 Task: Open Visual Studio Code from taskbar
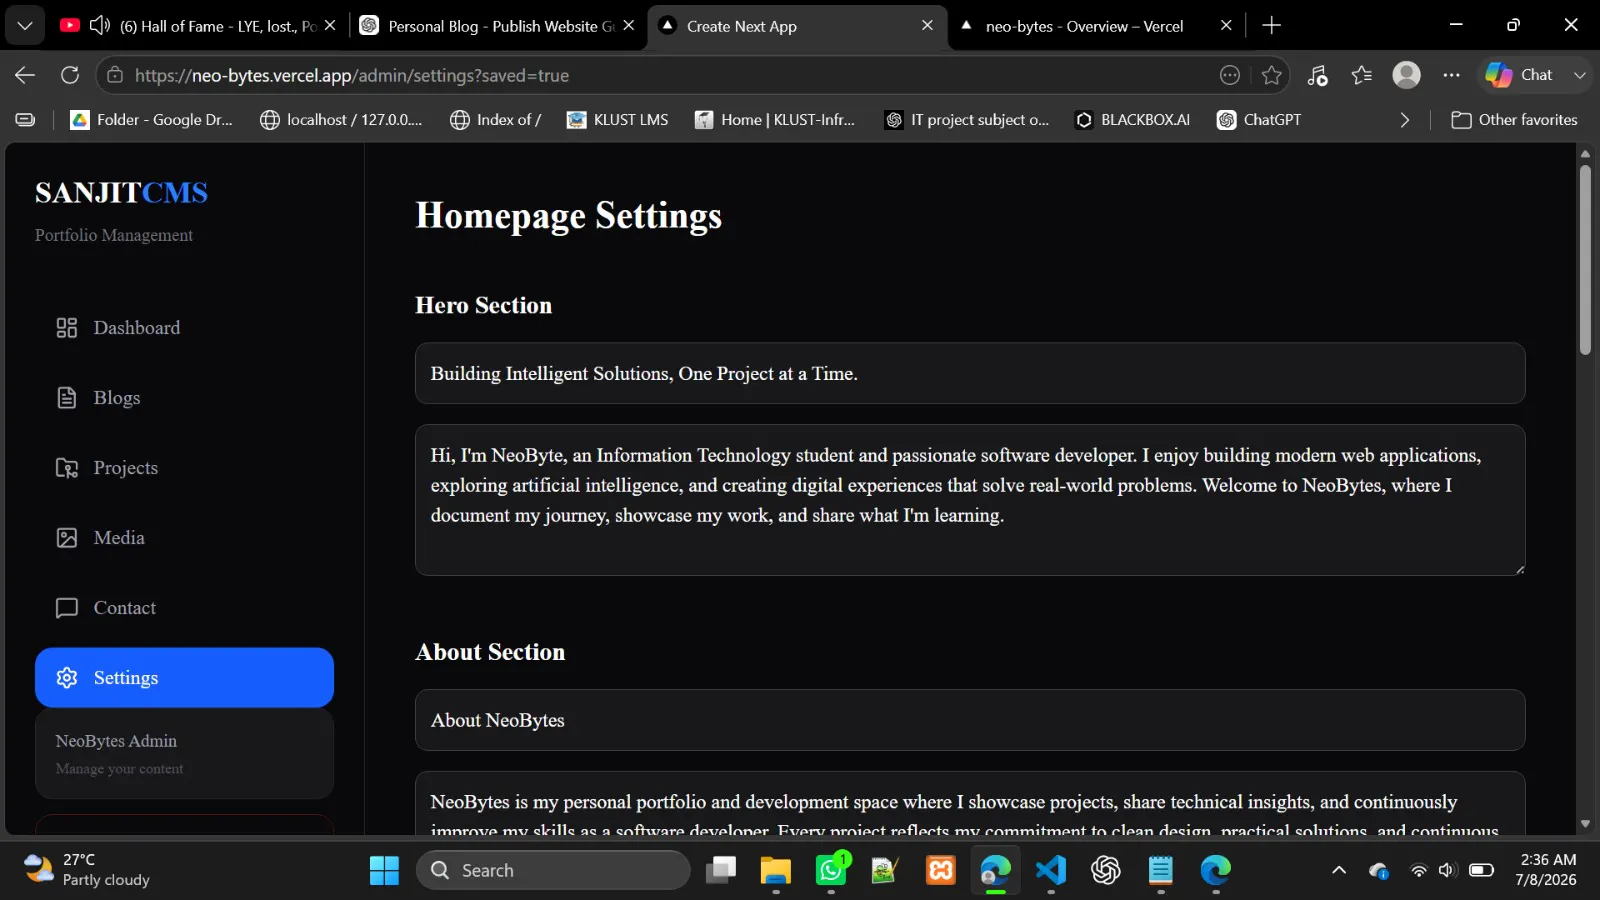1051,871
